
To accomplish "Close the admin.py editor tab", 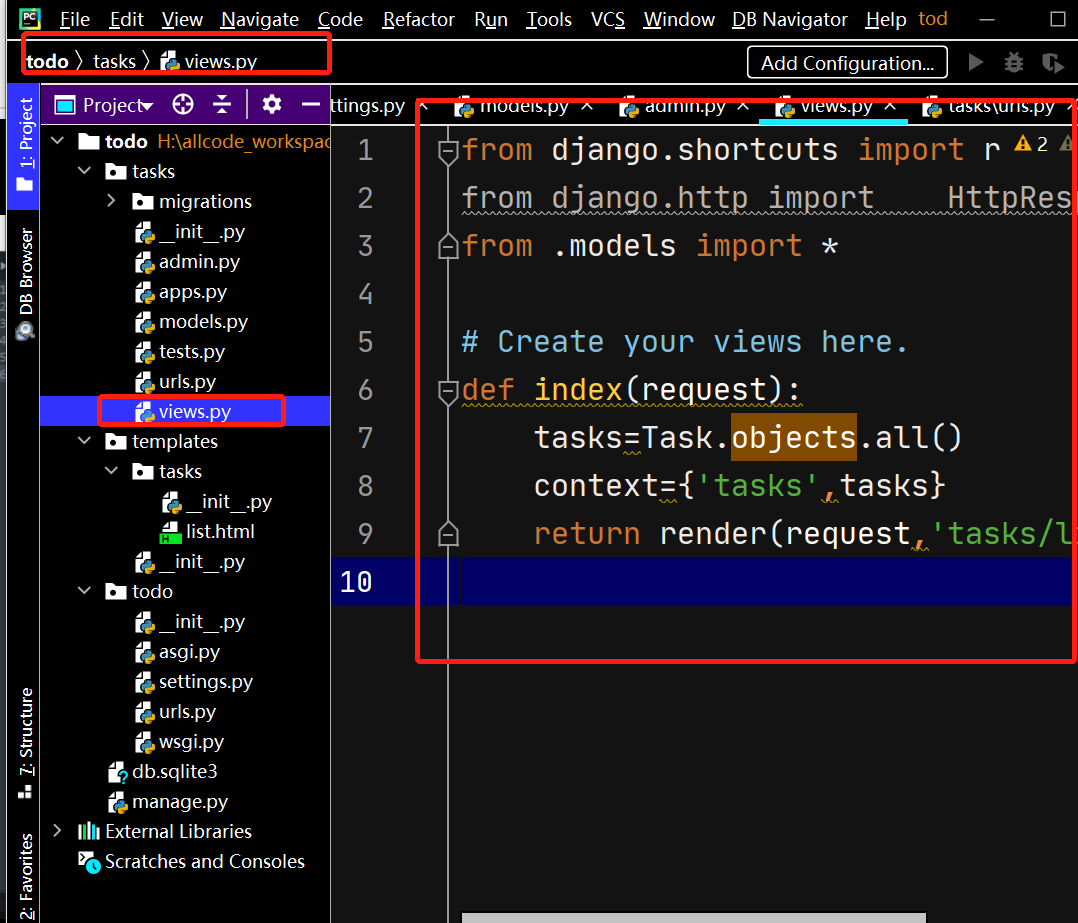I will 743,106.
